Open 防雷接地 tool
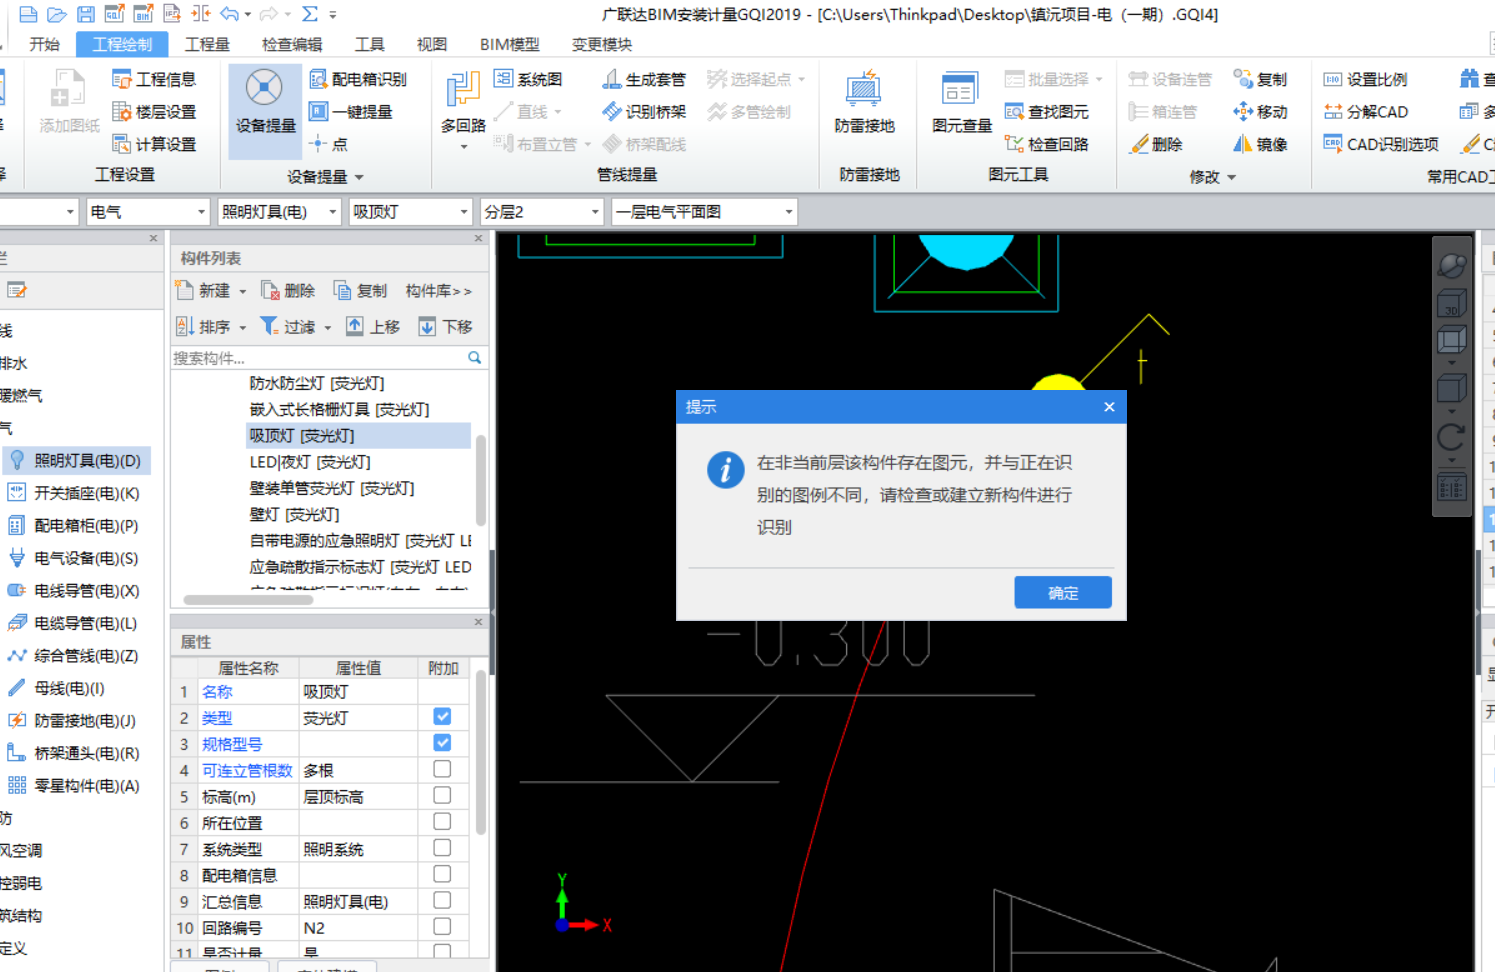The image size is (1495, 972). [864, 101]
